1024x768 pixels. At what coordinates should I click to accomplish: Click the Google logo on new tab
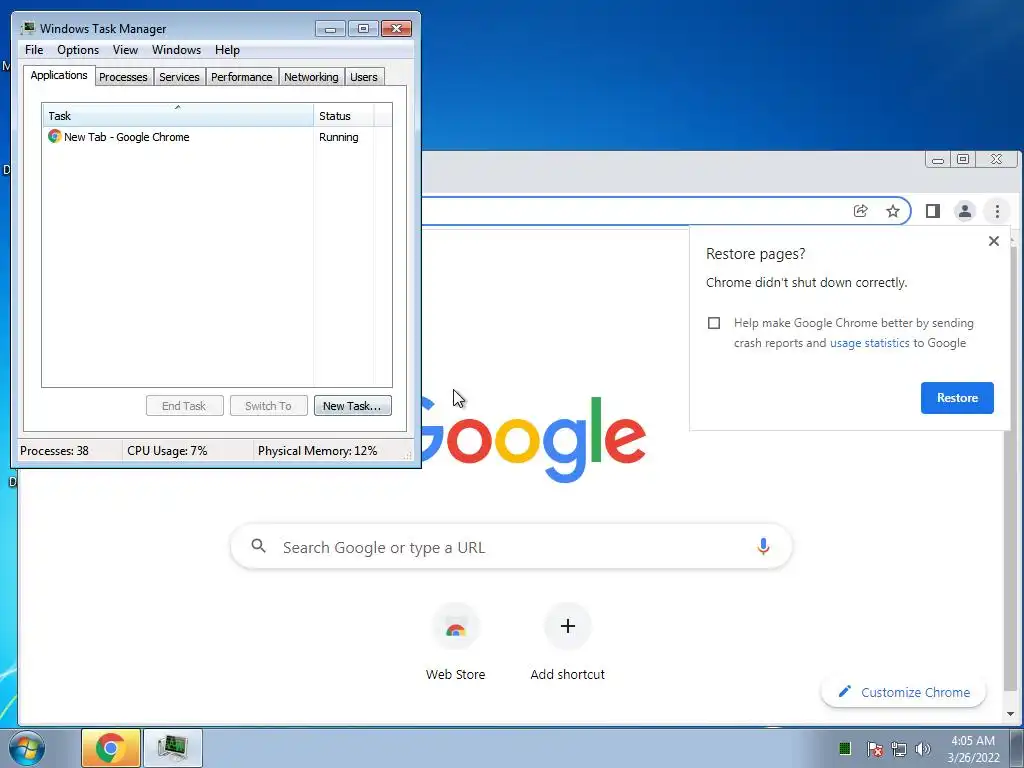click(x=534, y=440)
